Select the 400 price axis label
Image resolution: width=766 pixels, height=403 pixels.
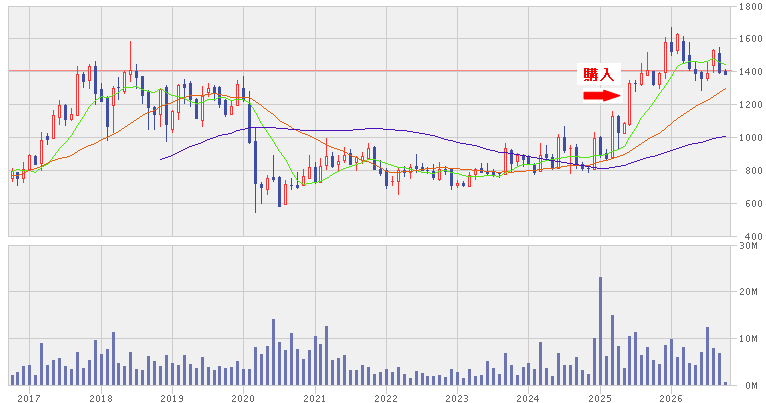tap(754, 236)
